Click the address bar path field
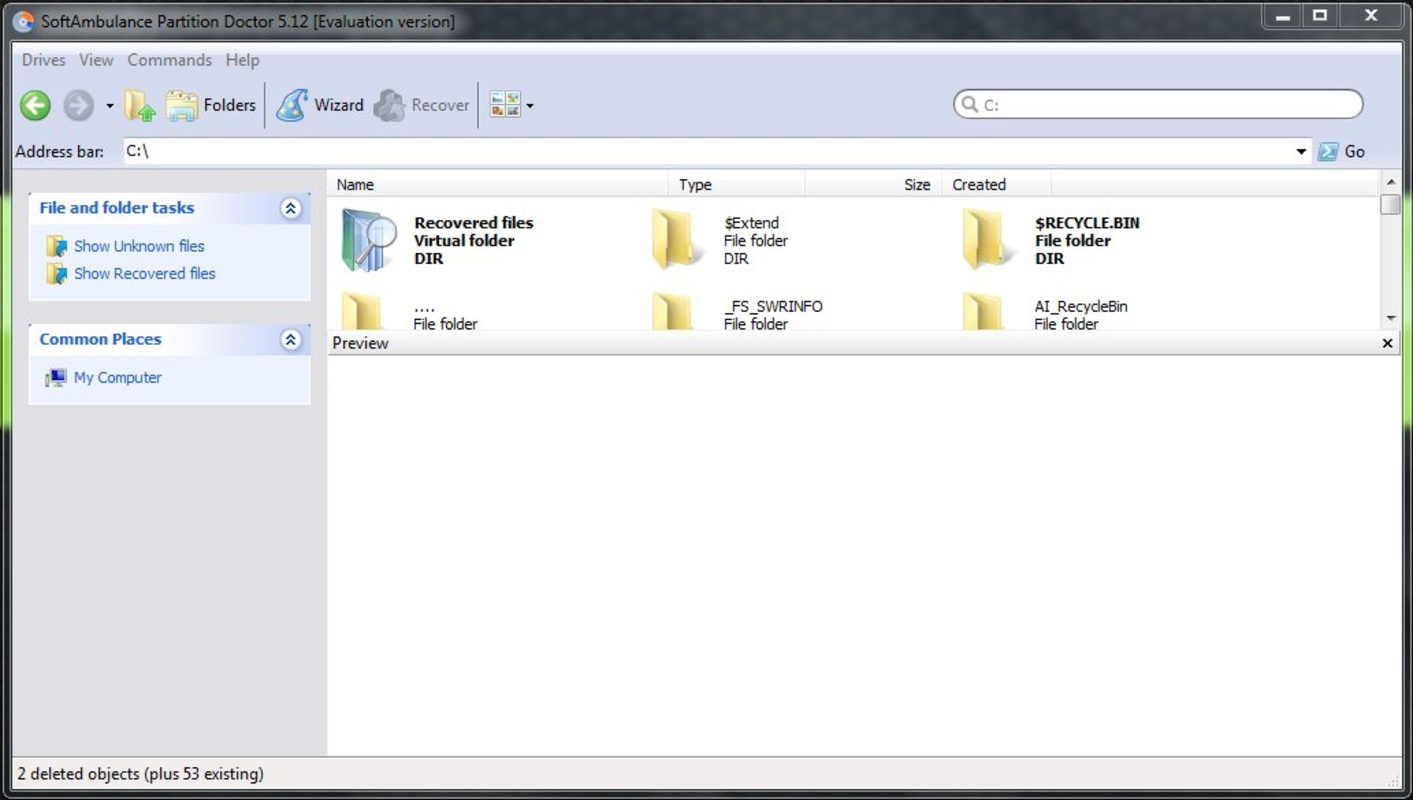Image resolution: width=1413 pixels, height=800 pixels. [x=709, y=151]
